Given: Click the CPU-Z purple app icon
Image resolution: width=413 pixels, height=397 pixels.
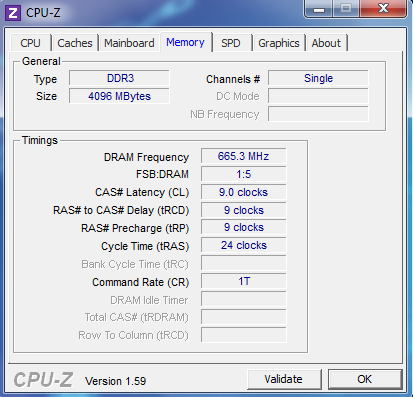Looking at the screenshot, I should tap(13, 13).
